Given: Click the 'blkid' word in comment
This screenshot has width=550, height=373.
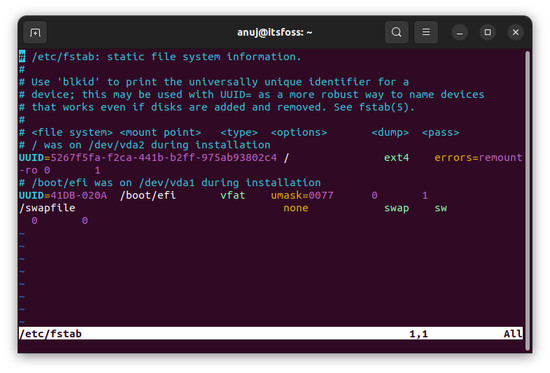Looking at the screenshot, I should click(79, 82).
